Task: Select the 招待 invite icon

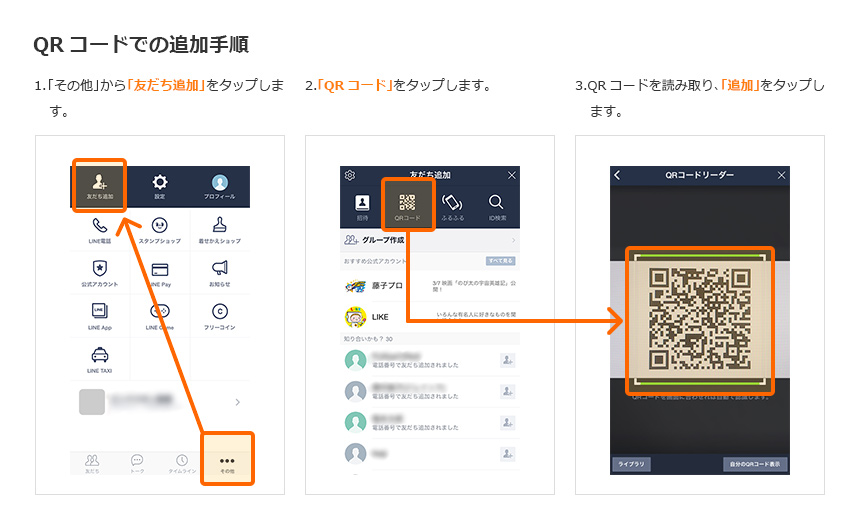Action: 362,207
